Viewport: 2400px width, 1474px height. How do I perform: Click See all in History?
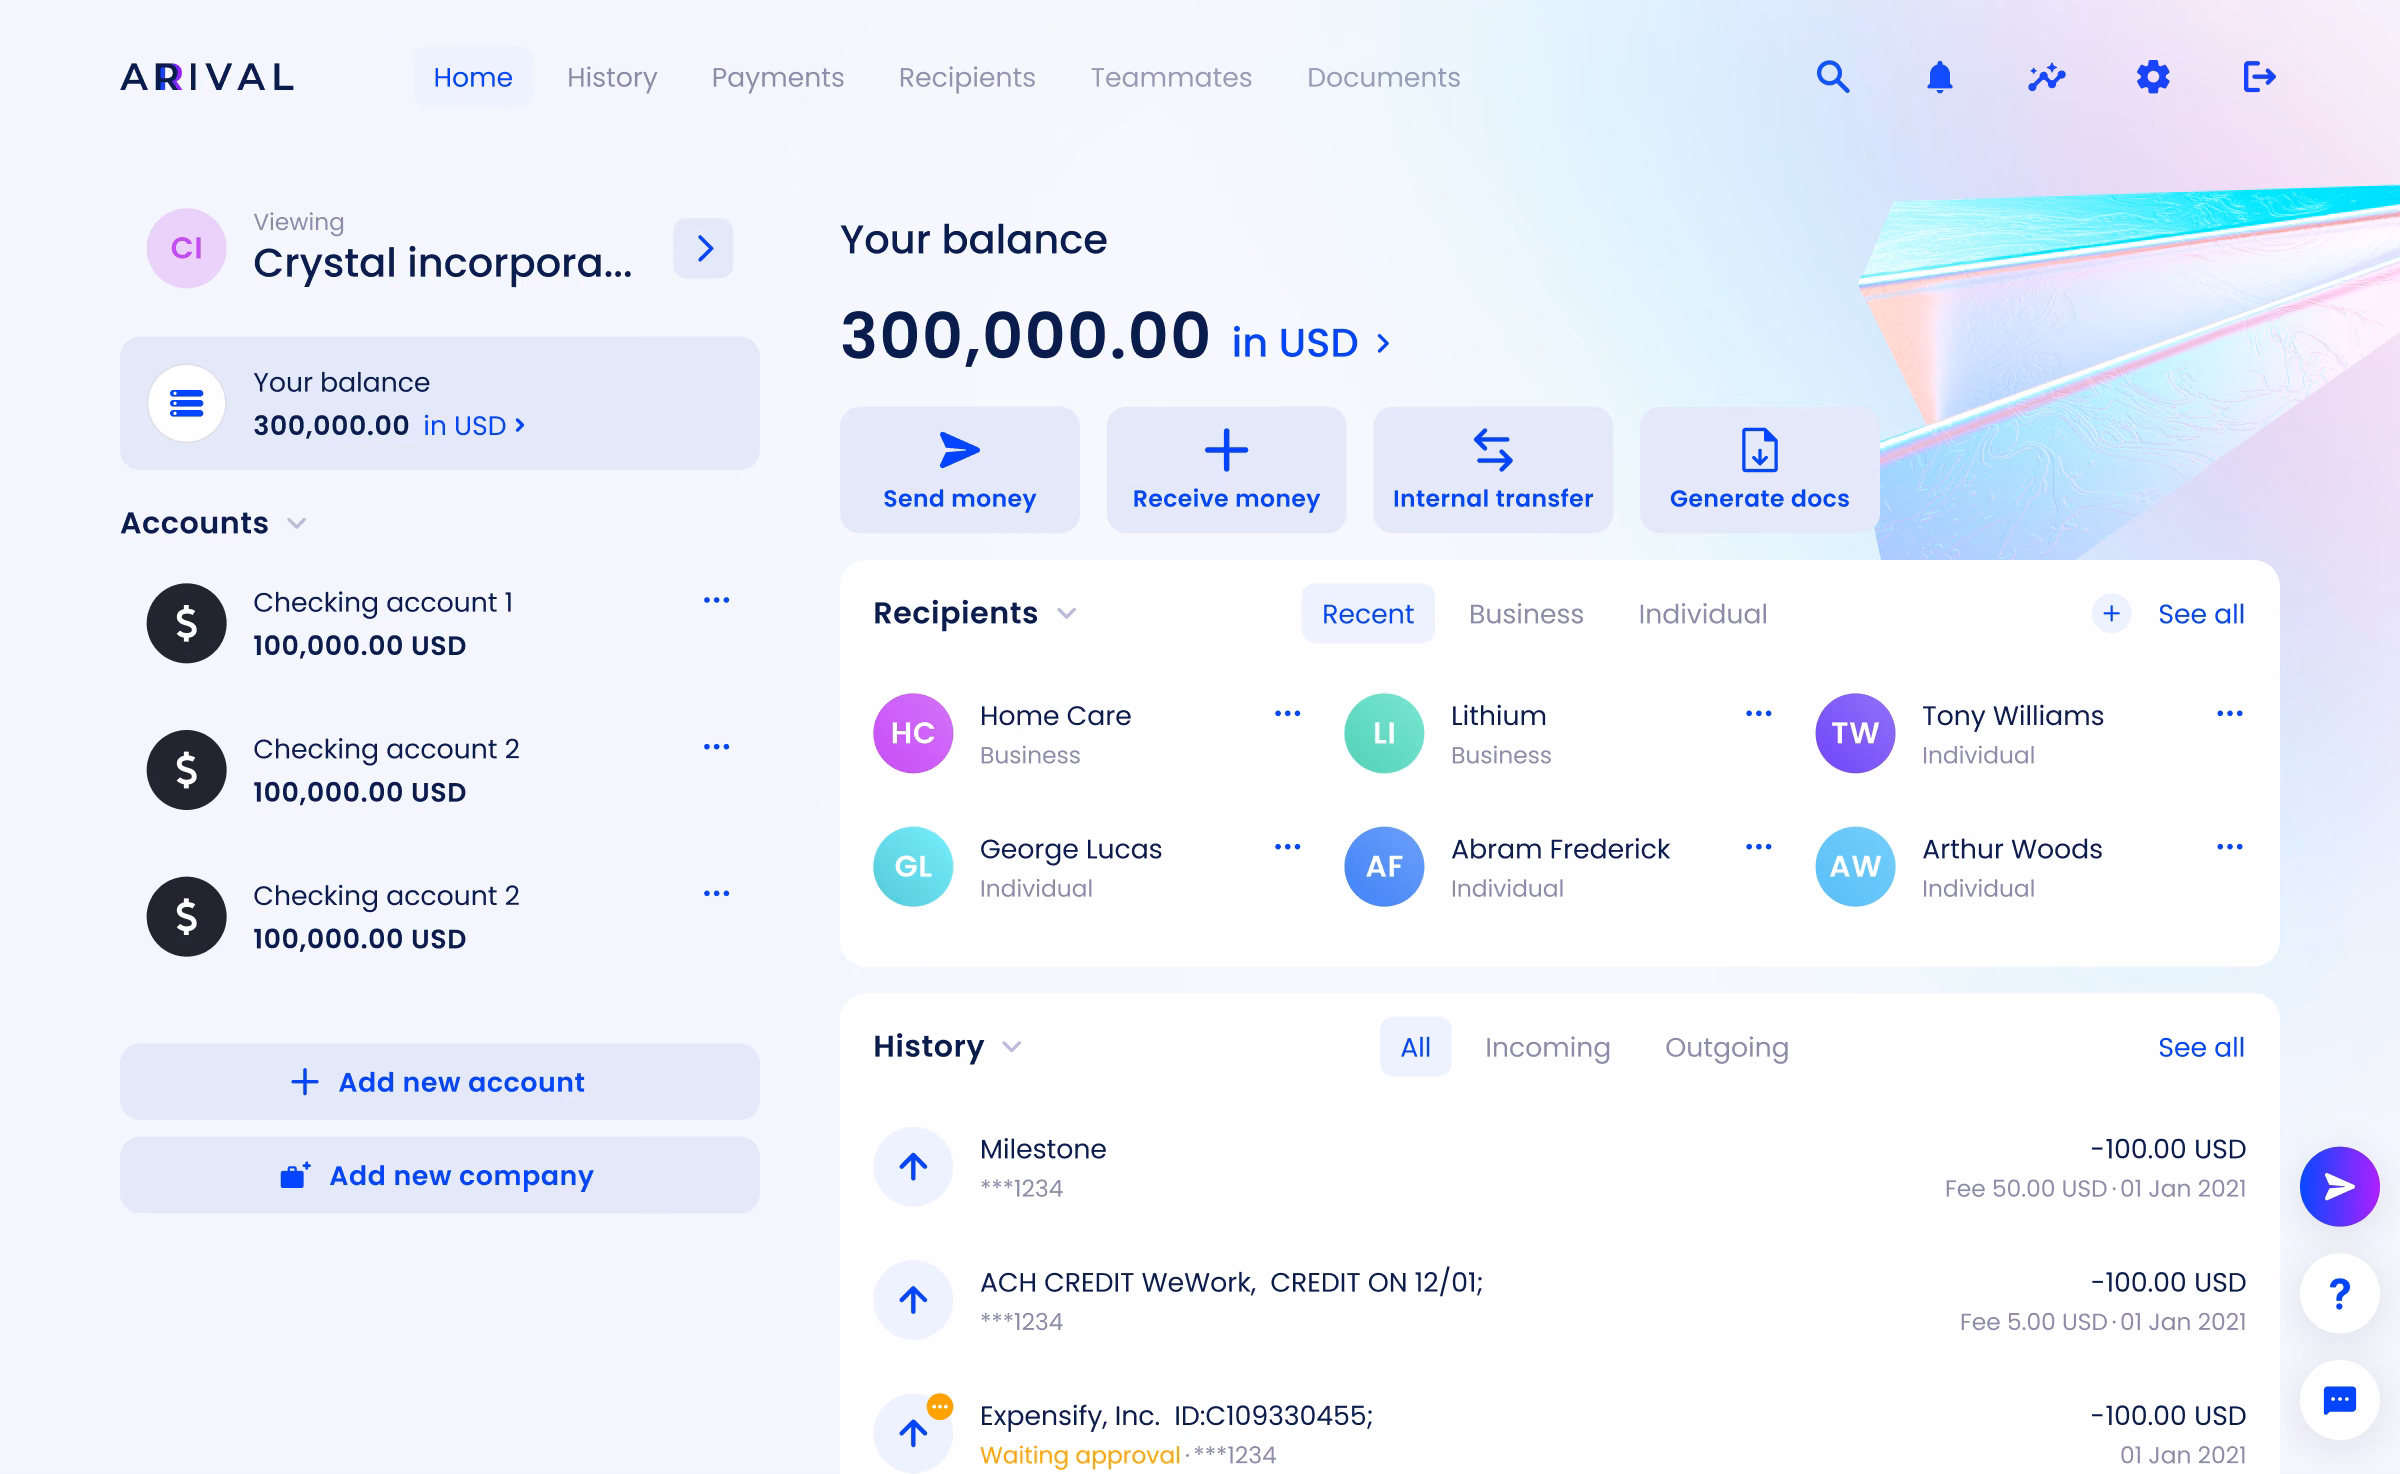(2201, 1046)
